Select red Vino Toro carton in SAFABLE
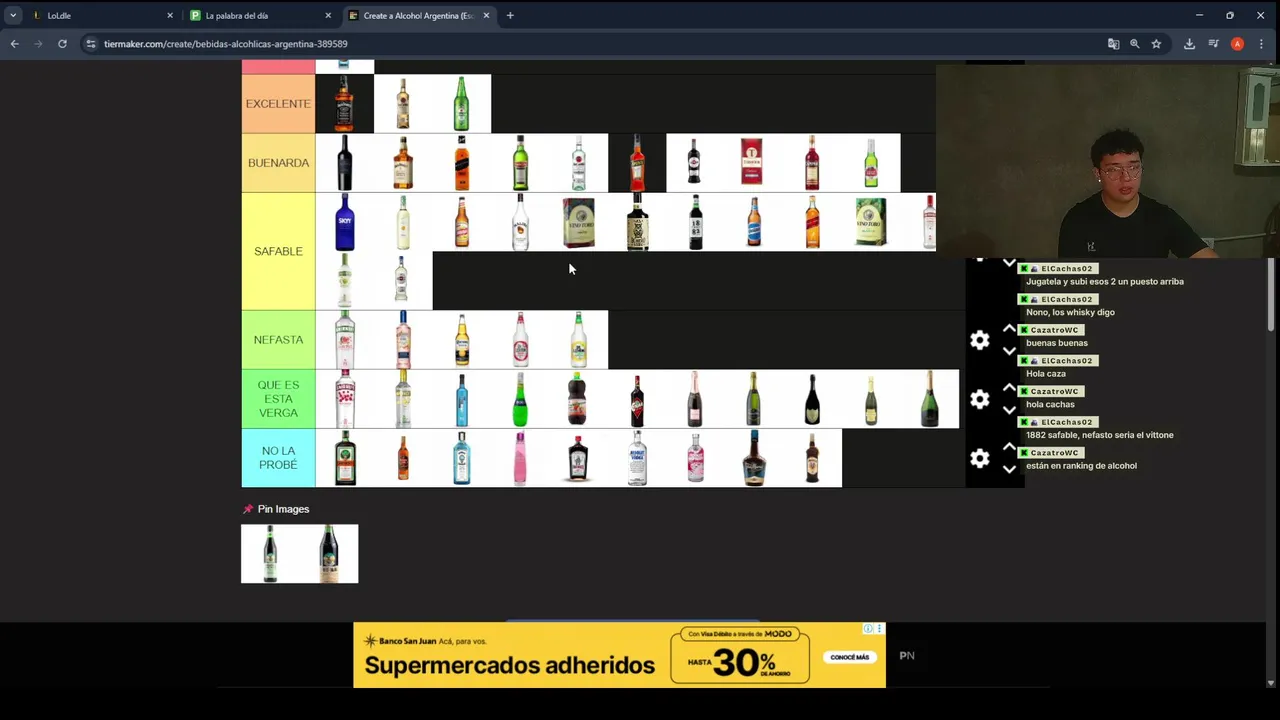The height and width of the screenshot is (720, 1280). pyautogui.click(x=578, y=222)
